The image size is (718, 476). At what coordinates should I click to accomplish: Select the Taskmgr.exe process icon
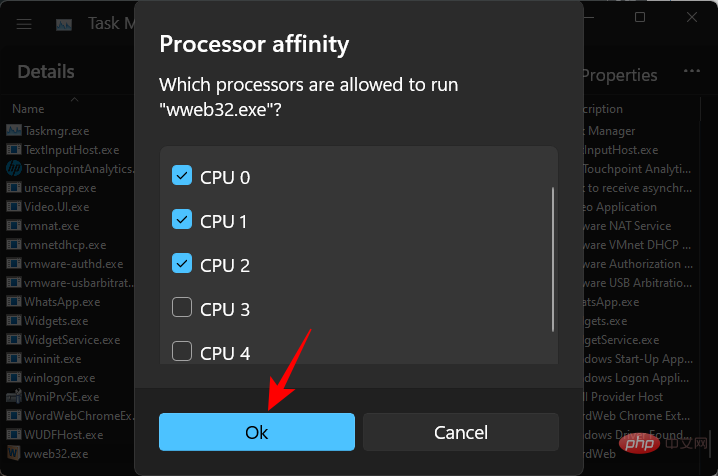[14, 130]
